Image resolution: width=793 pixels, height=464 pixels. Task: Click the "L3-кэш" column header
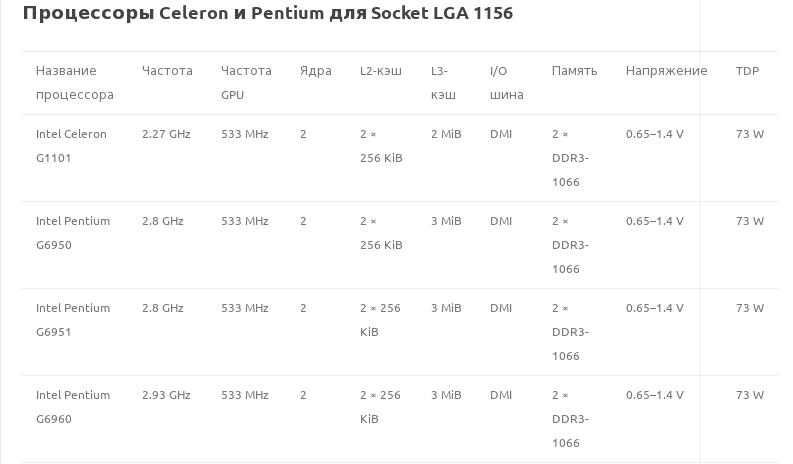(444, 83)
